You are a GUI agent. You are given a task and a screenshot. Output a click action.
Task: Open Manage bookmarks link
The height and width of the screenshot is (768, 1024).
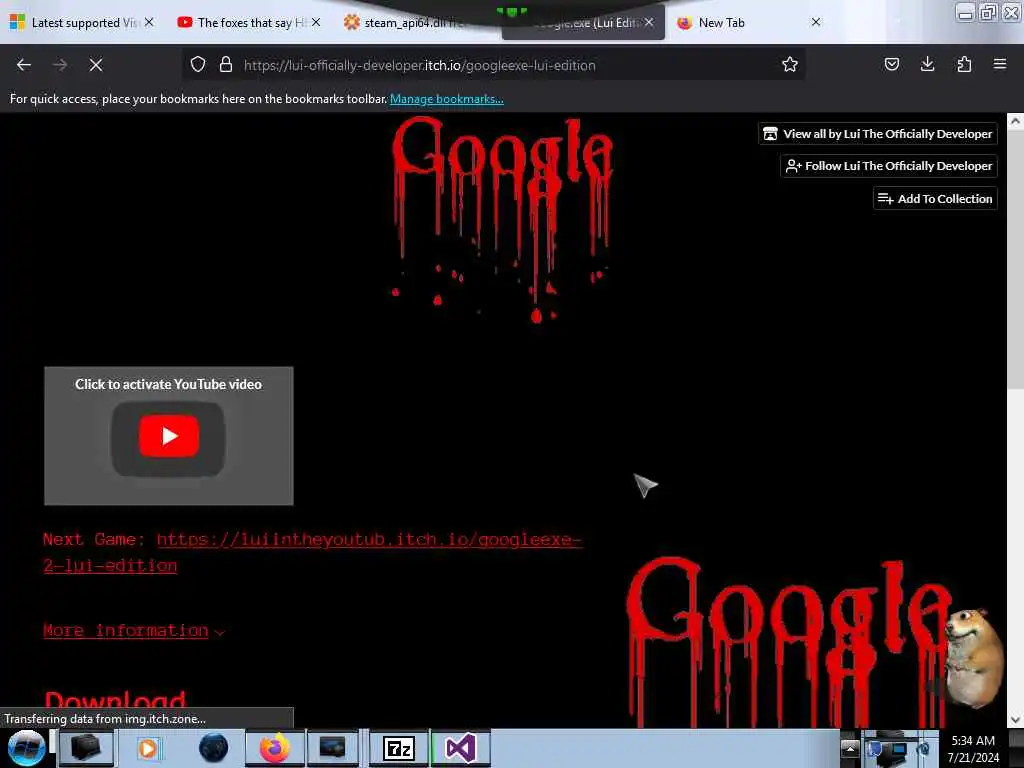pos(447,99)
